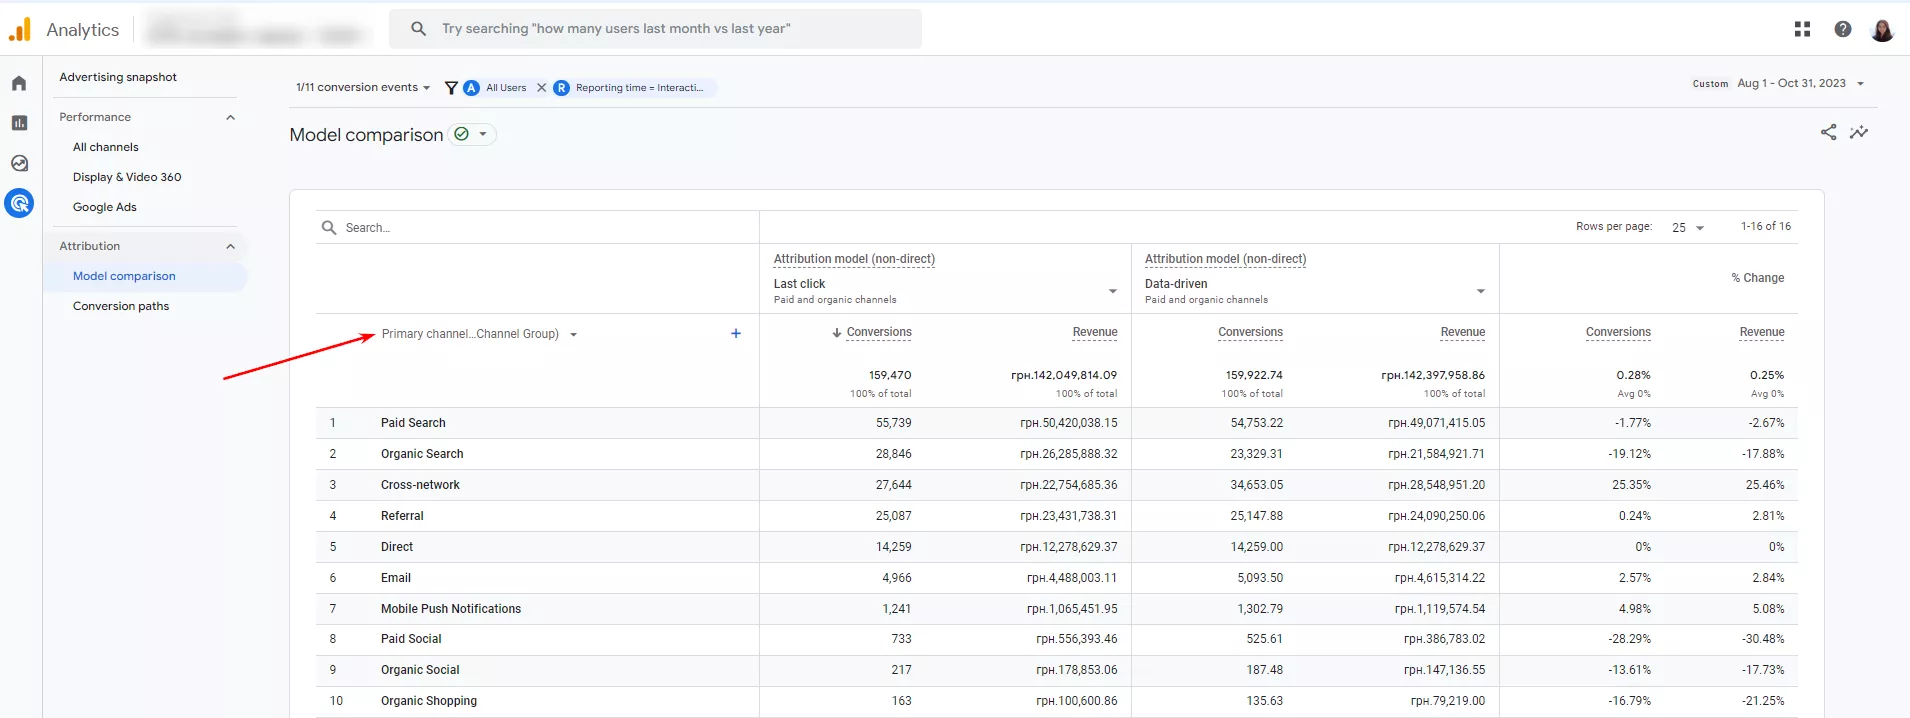The image size is (1910, 718).
Task: Open the Help question-mark icon
Action: (1843, 29)
